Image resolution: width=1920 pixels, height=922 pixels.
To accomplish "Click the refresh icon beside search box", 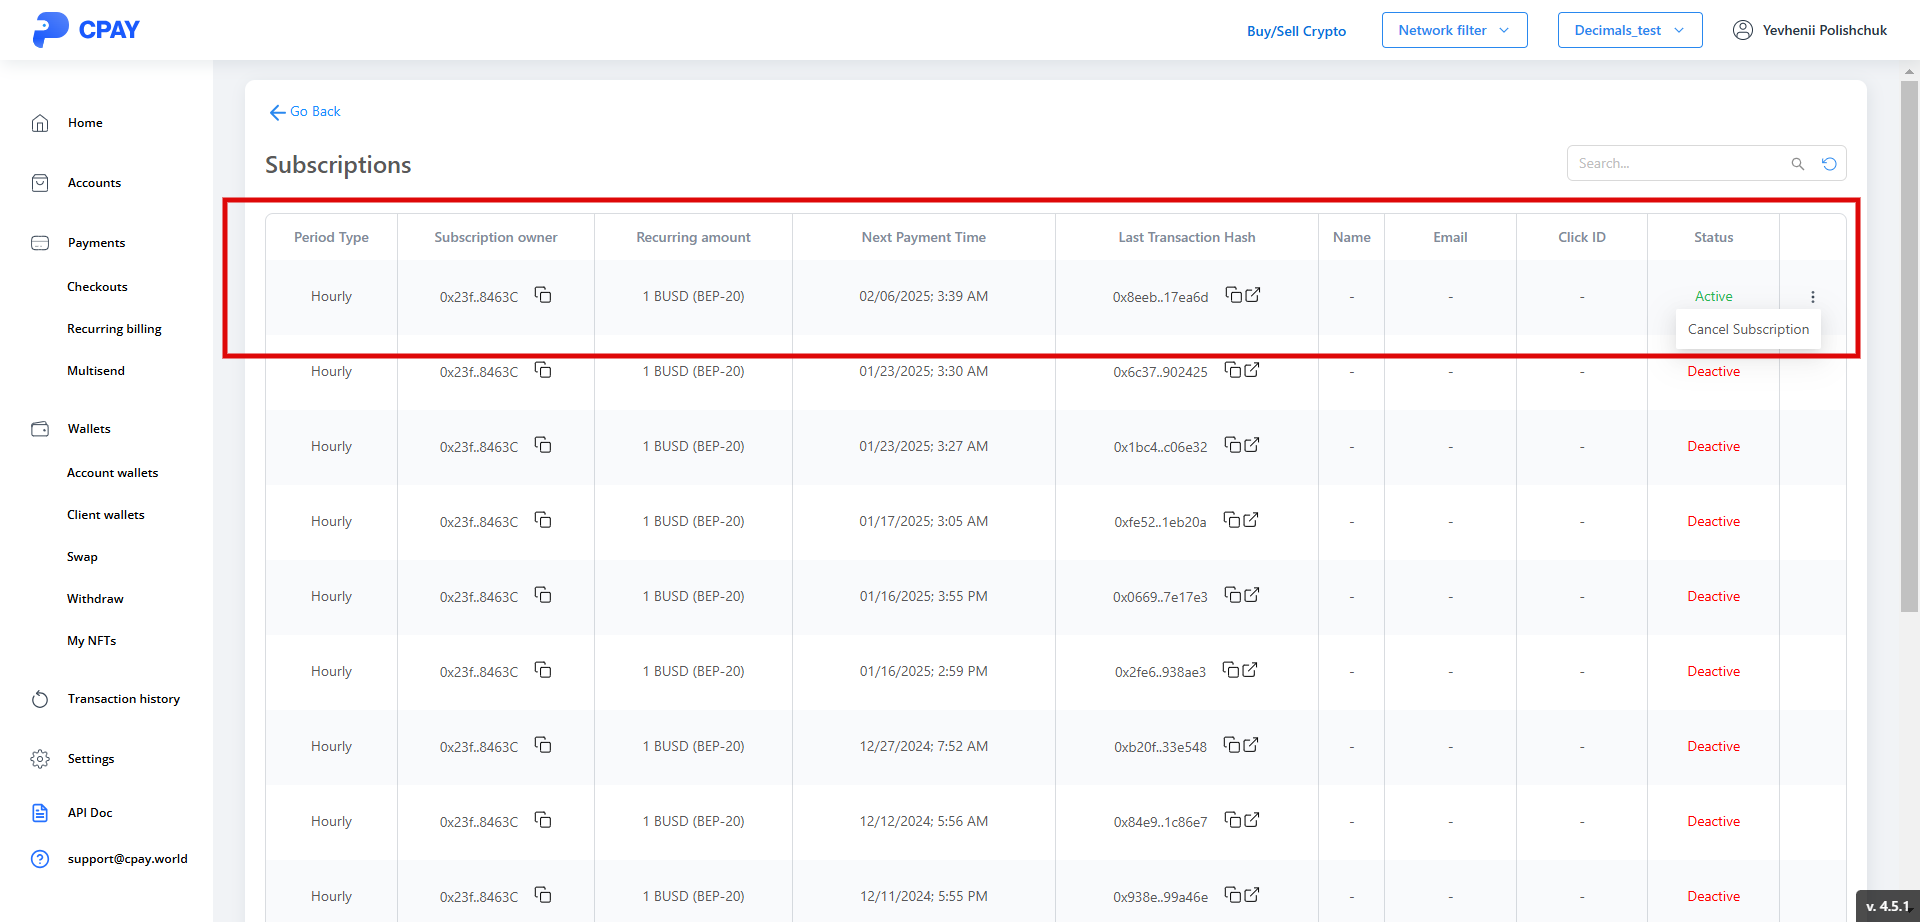I will tap(1829, 164).
